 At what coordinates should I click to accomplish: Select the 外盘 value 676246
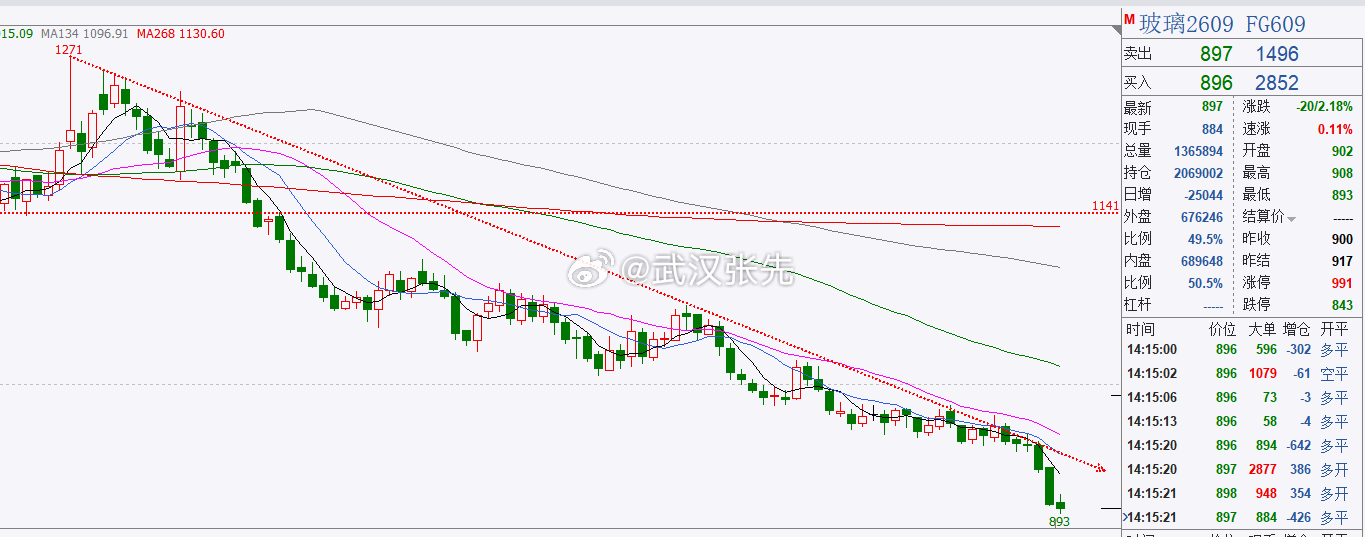click(x=1202, y=217)
